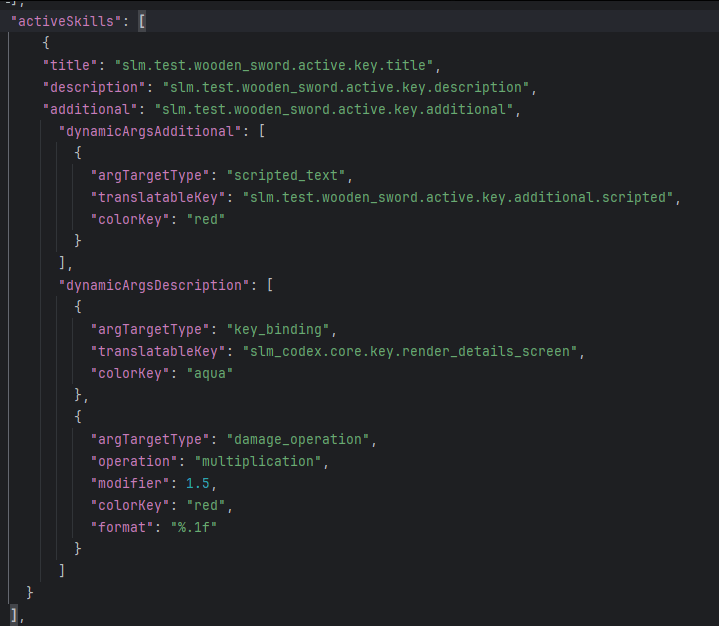Image resolution: width=719 pixels, height=626 pixels.
Task: Click the opening bracket after "activeSkills"
Action: coord(142,21)
